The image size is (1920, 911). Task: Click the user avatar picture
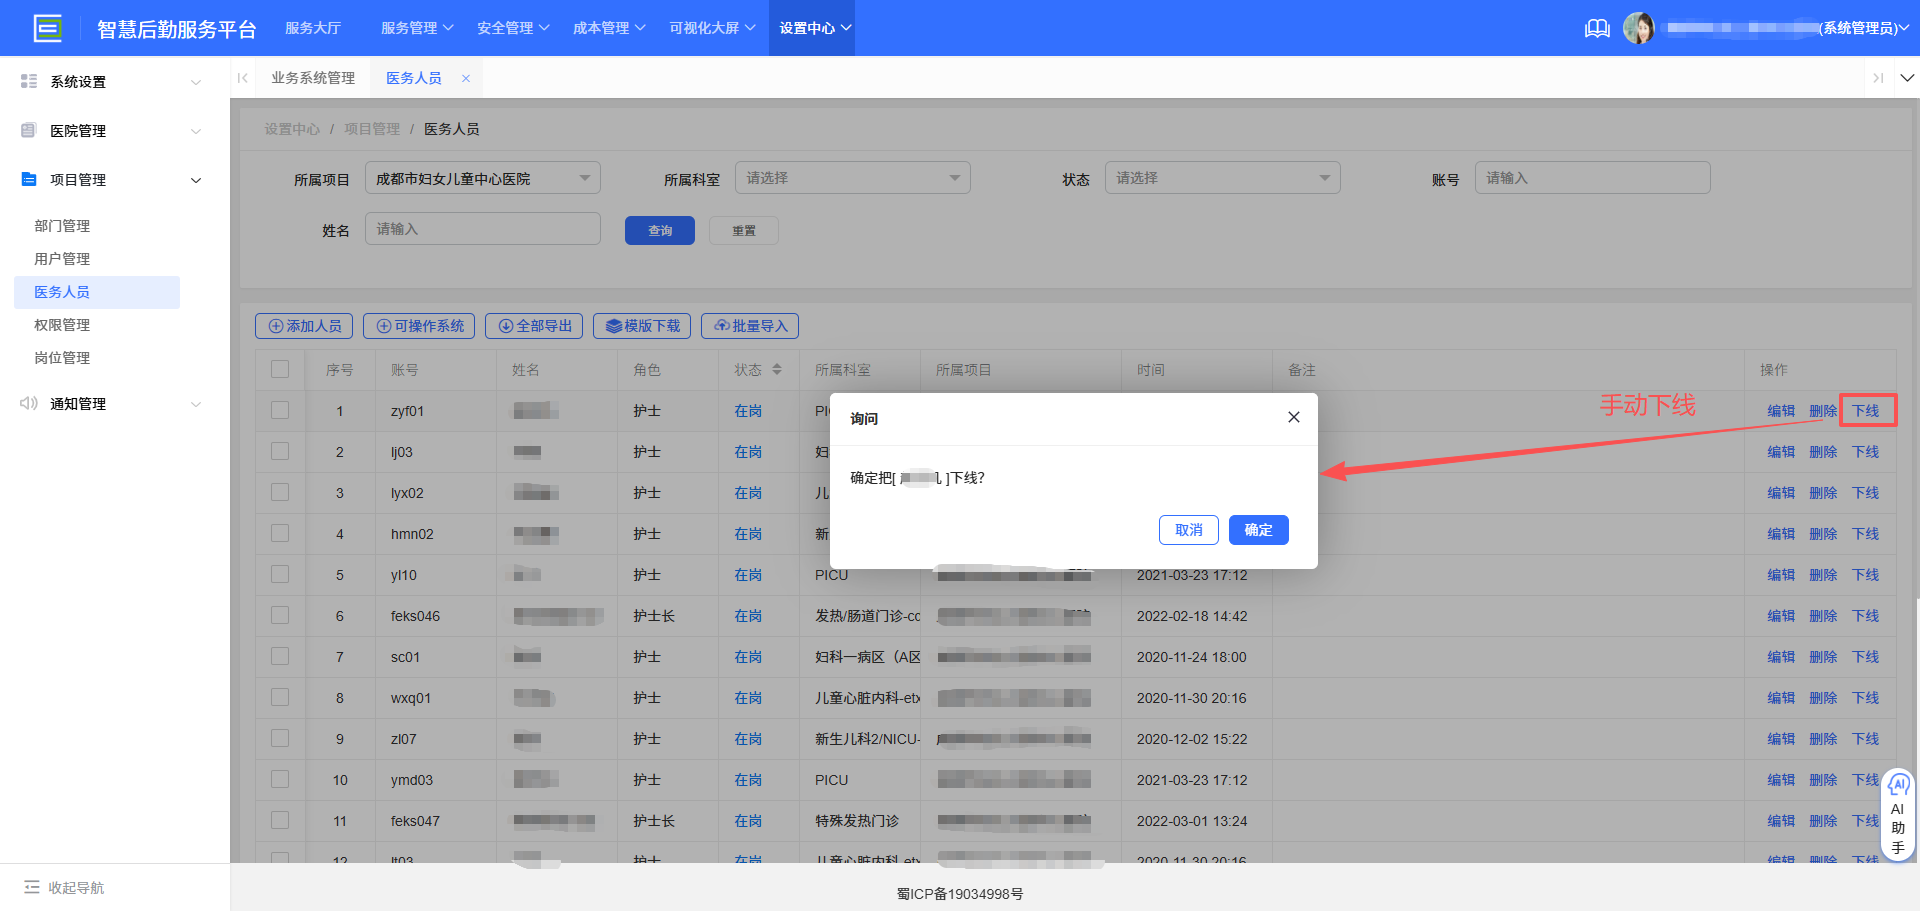click(1638, 28)
